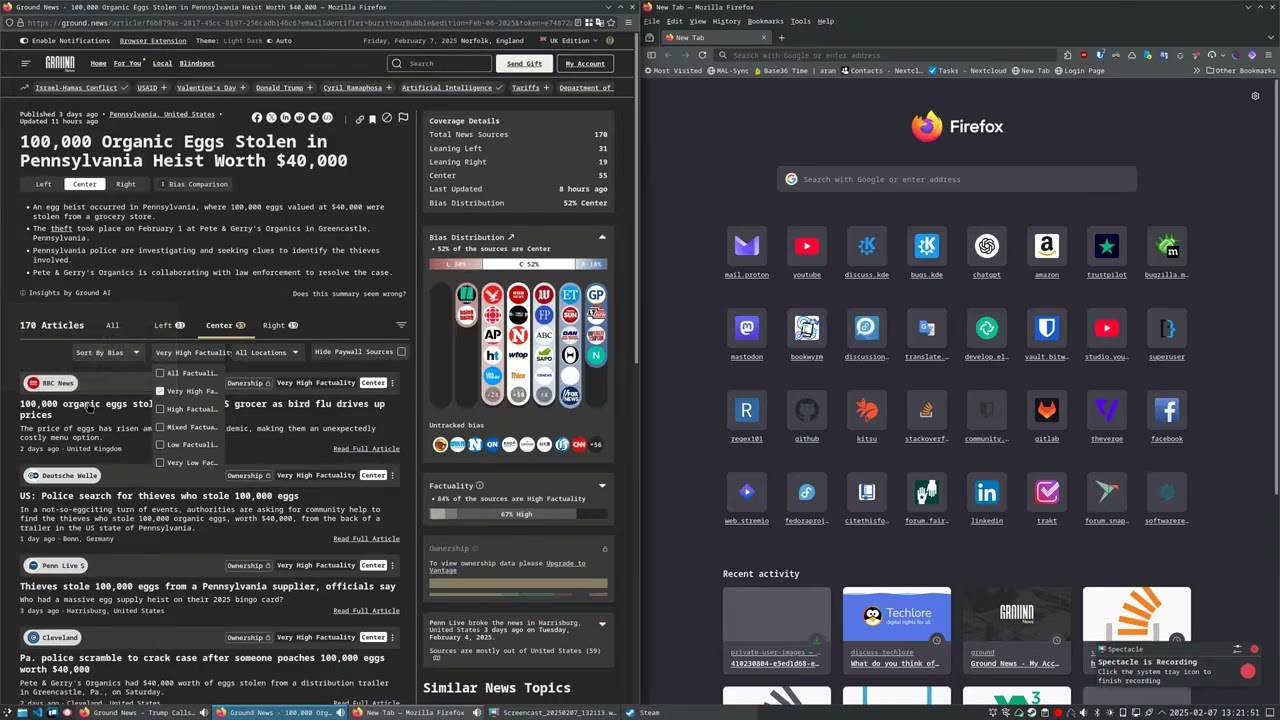Screen dimensions: 1280x720
Task: Open the Trustpilot shortcut tile
Action: (x=1107, y=246)
